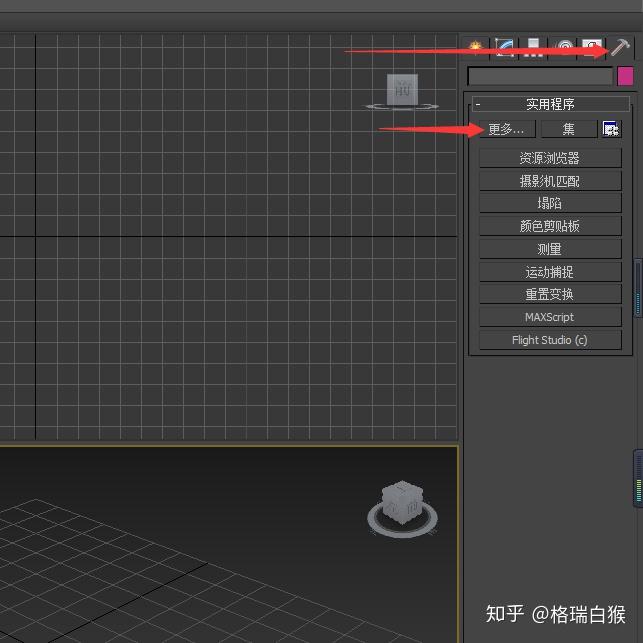Click the perspective ViewCube in bottom viewport
This screenshot has width=643, height=643.
tap(402, 503)
